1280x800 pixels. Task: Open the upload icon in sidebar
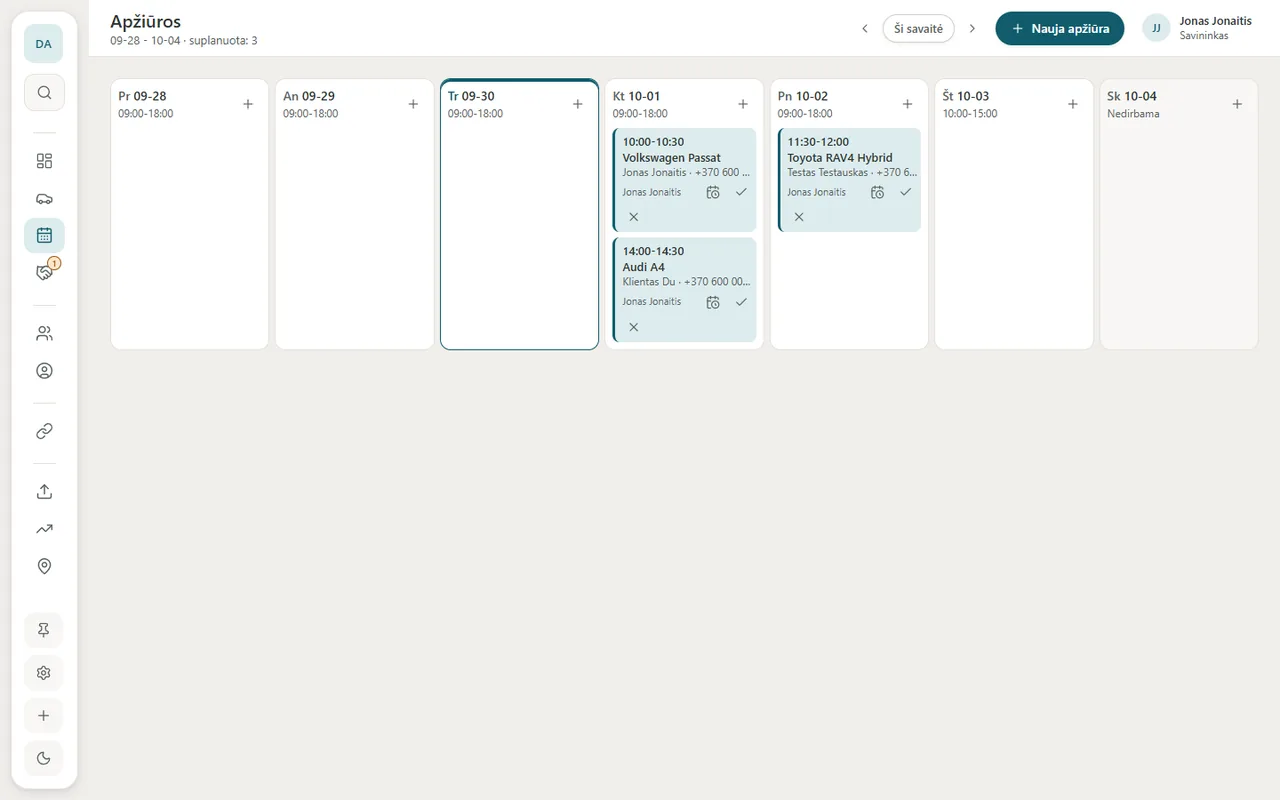44,492
